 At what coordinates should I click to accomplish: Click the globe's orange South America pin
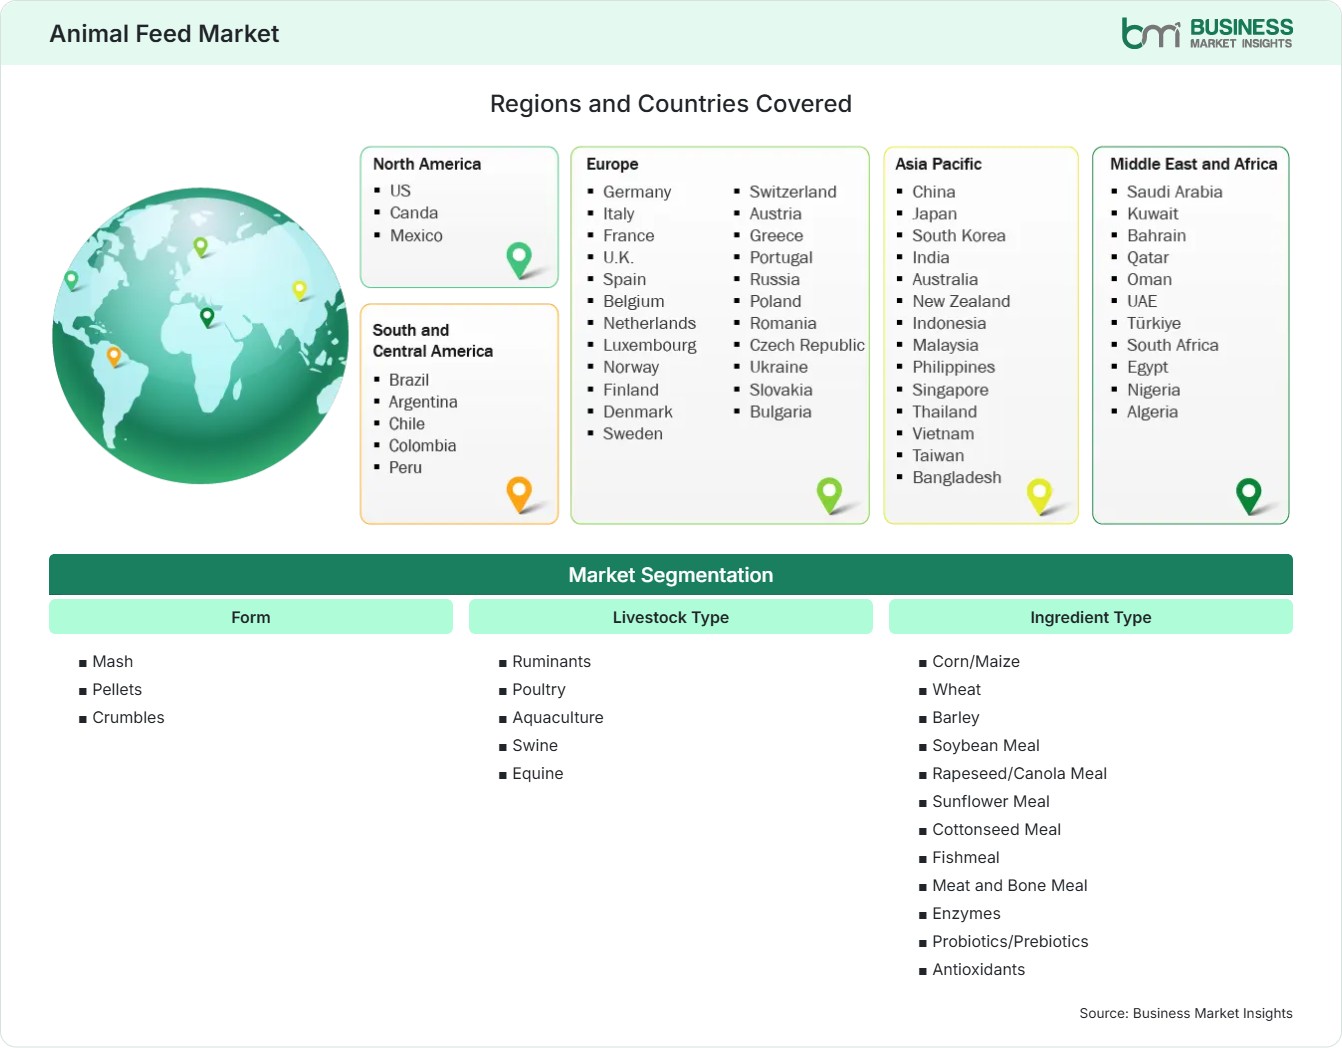pos(114,355)
